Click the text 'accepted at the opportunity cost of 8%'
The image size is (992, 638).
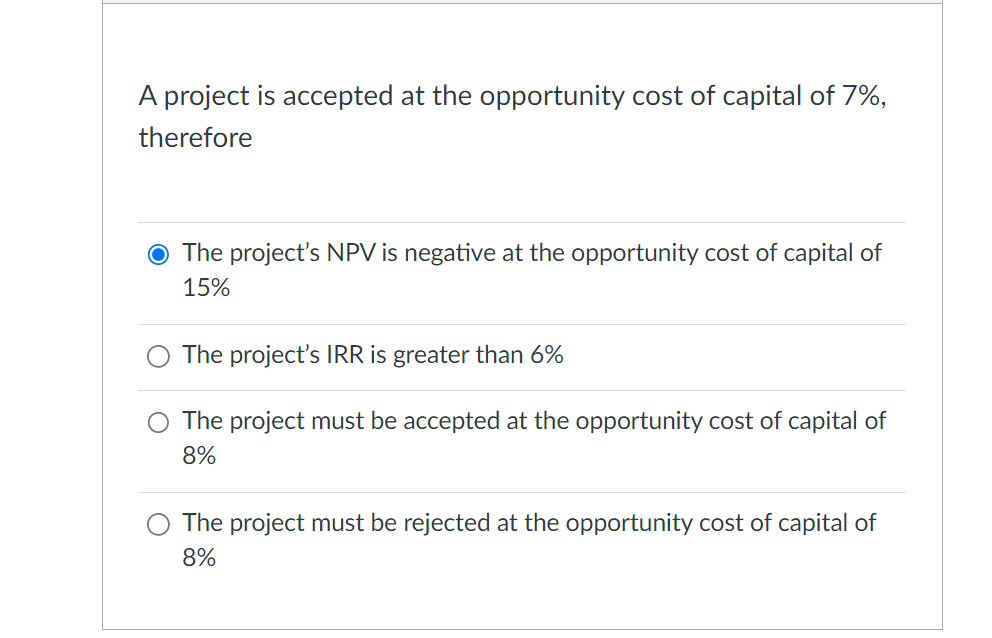(x=532, y=421)
